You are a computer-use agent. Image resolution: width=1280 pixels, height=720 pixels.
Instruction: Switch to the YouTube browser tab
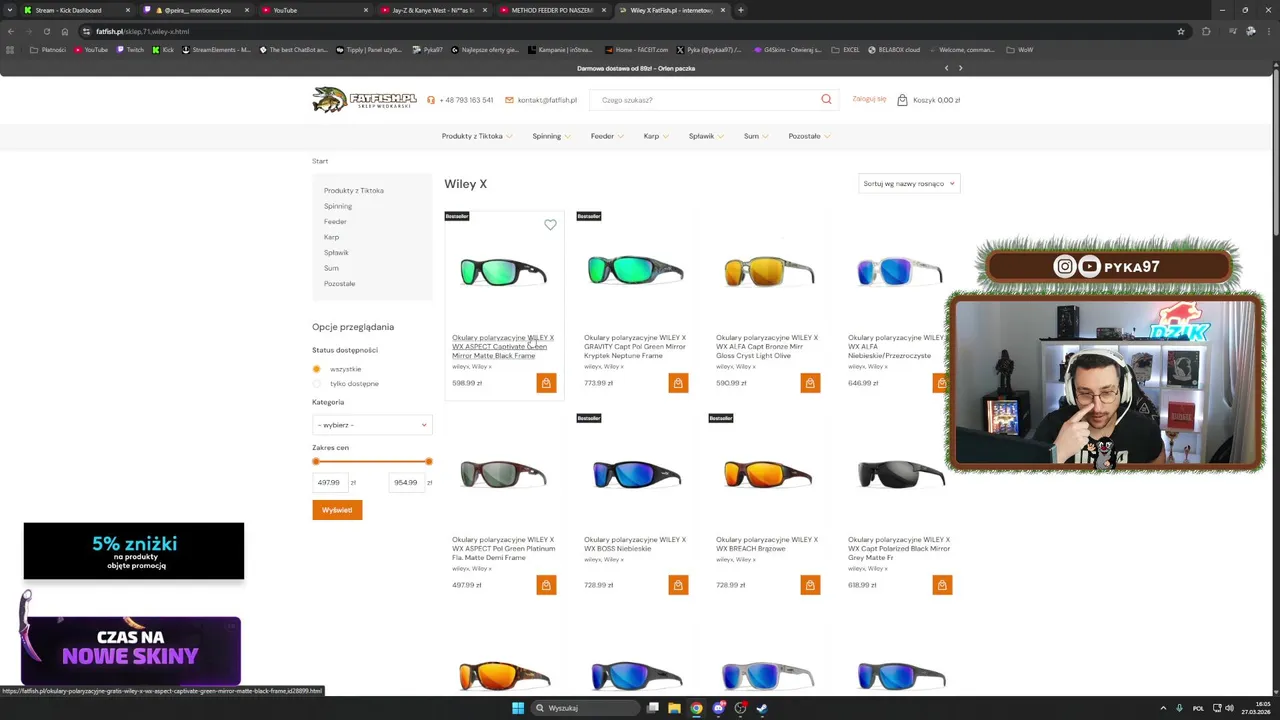pos(312,10)
